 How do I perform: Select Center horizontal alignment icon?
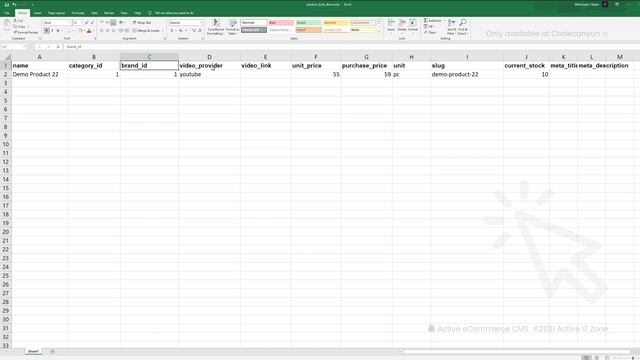[107, 31]
